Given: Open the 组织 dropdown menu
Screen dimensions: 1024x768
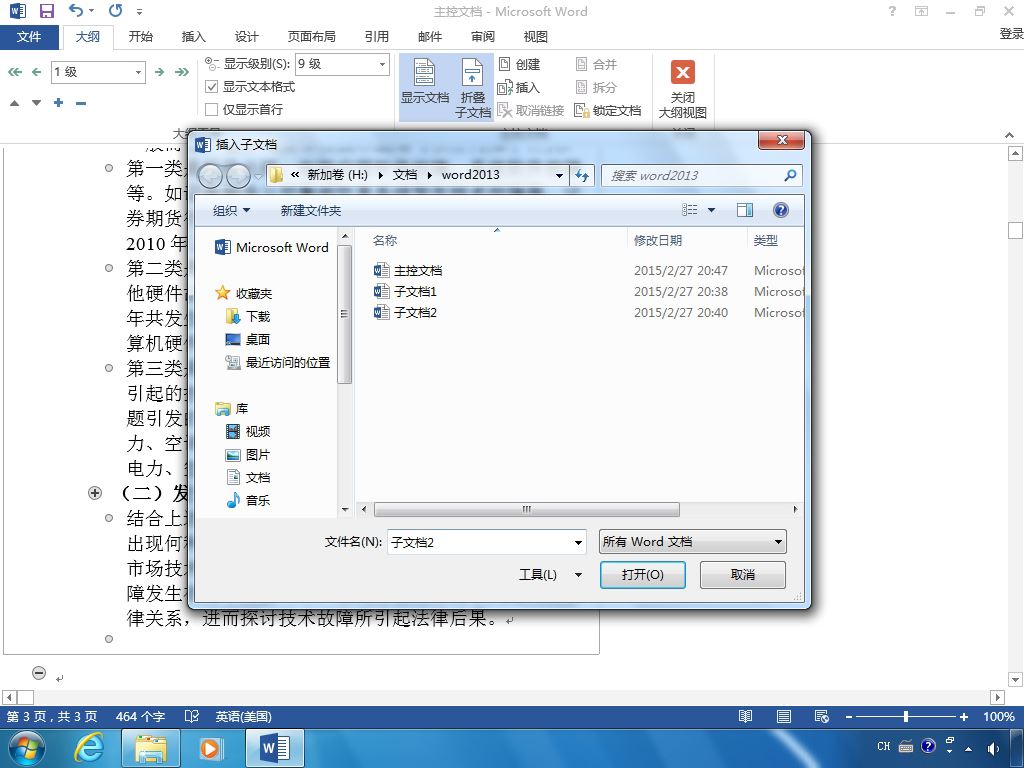Looking at the screenshot, I should (231, 210).
